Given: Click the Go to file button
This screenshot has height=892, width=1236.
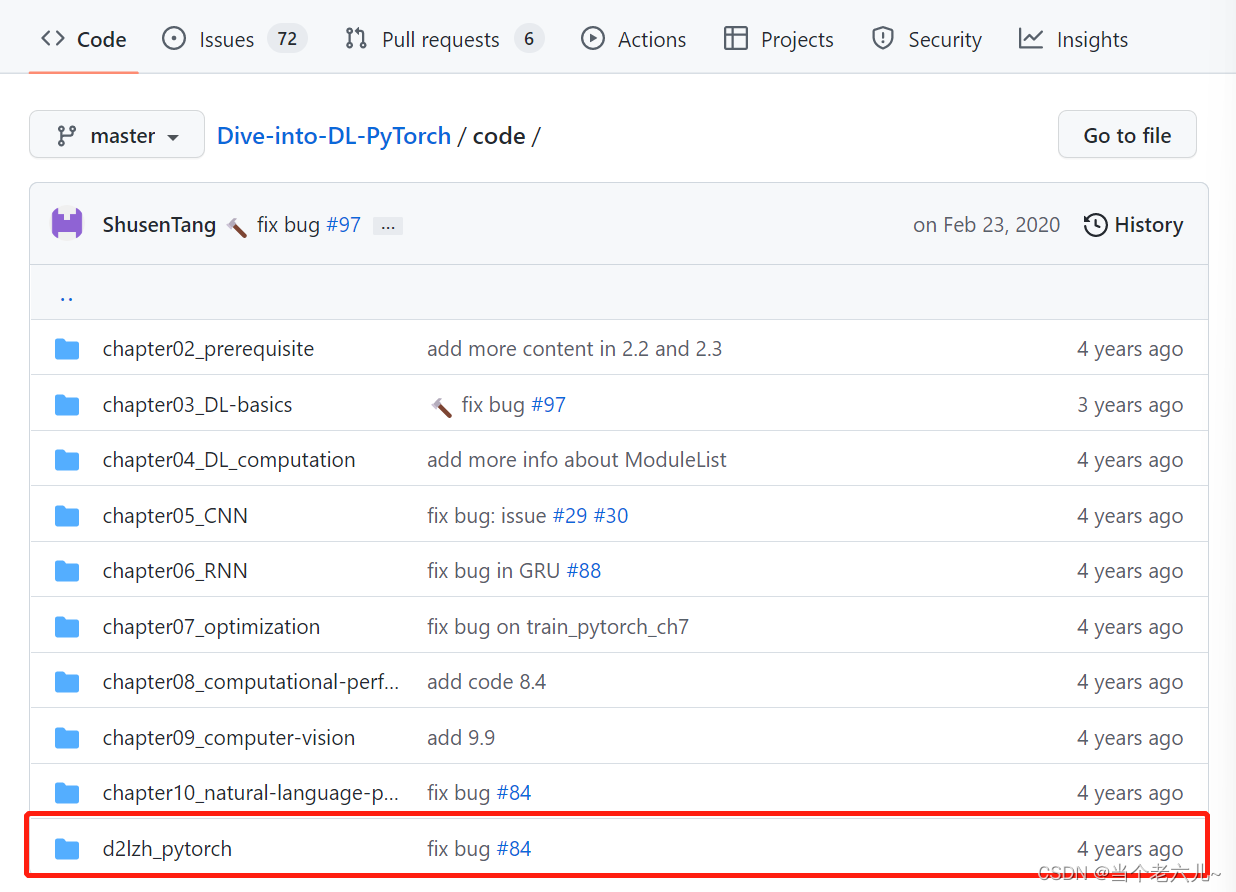Looking at the screenshot, I should (x=1127, y=134).
